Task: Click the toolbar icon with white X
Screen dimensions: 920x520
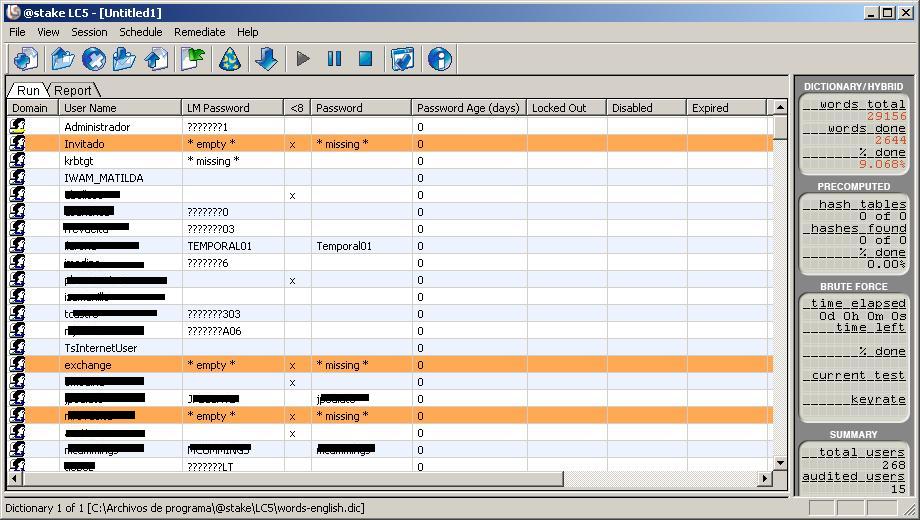Action: [94, 60]
